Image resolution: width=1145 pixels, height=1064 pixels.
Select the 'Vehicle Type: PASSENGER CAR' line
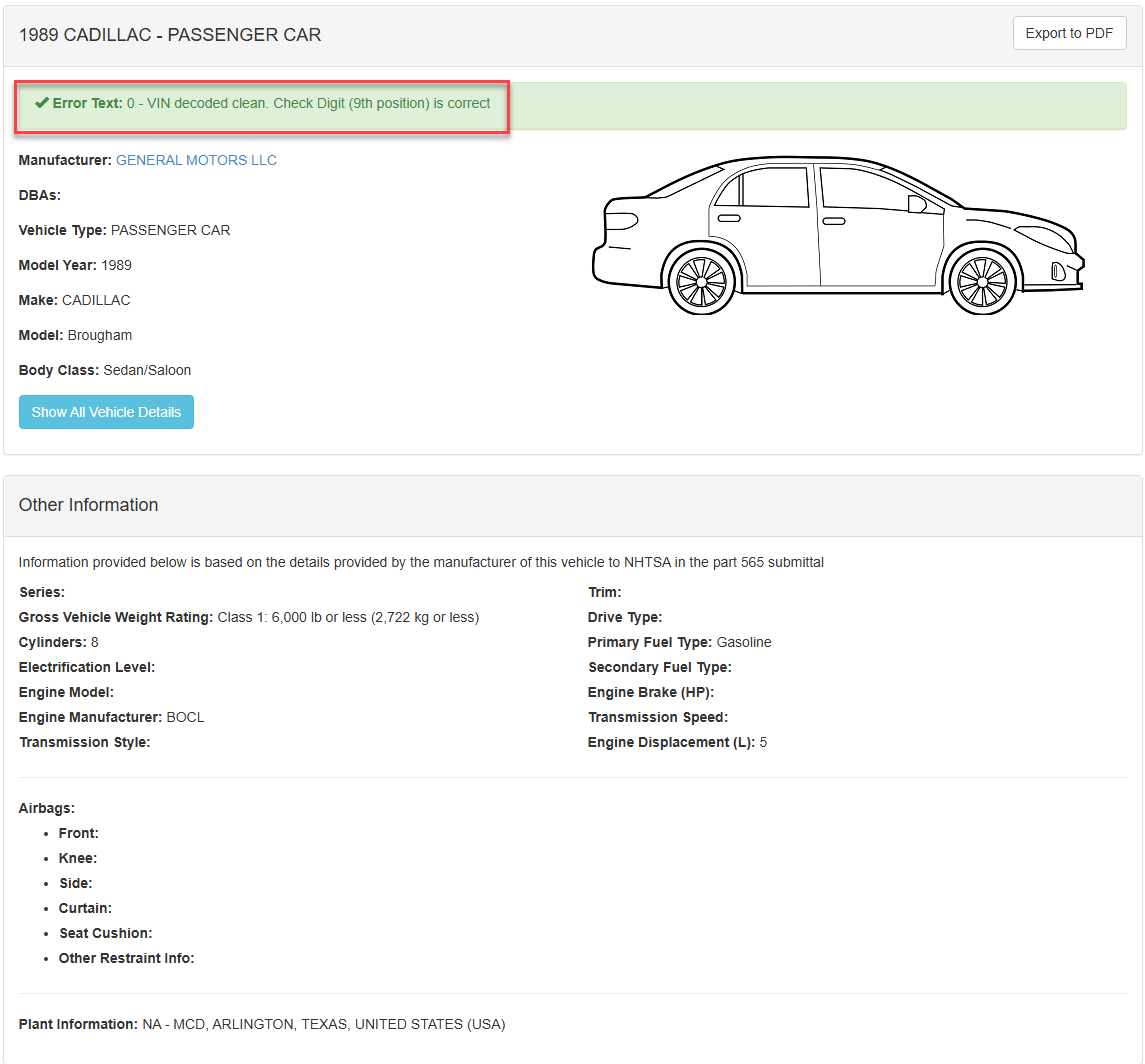coord(124,231)
